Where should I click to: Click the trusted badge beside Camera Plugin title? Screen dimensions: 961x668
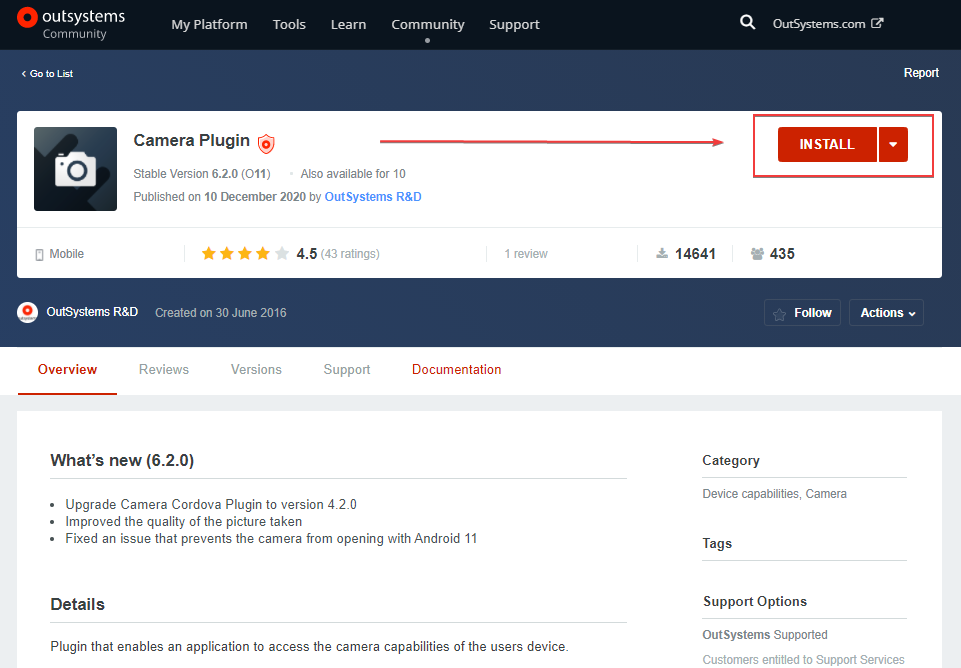click(x=265, y=142)
